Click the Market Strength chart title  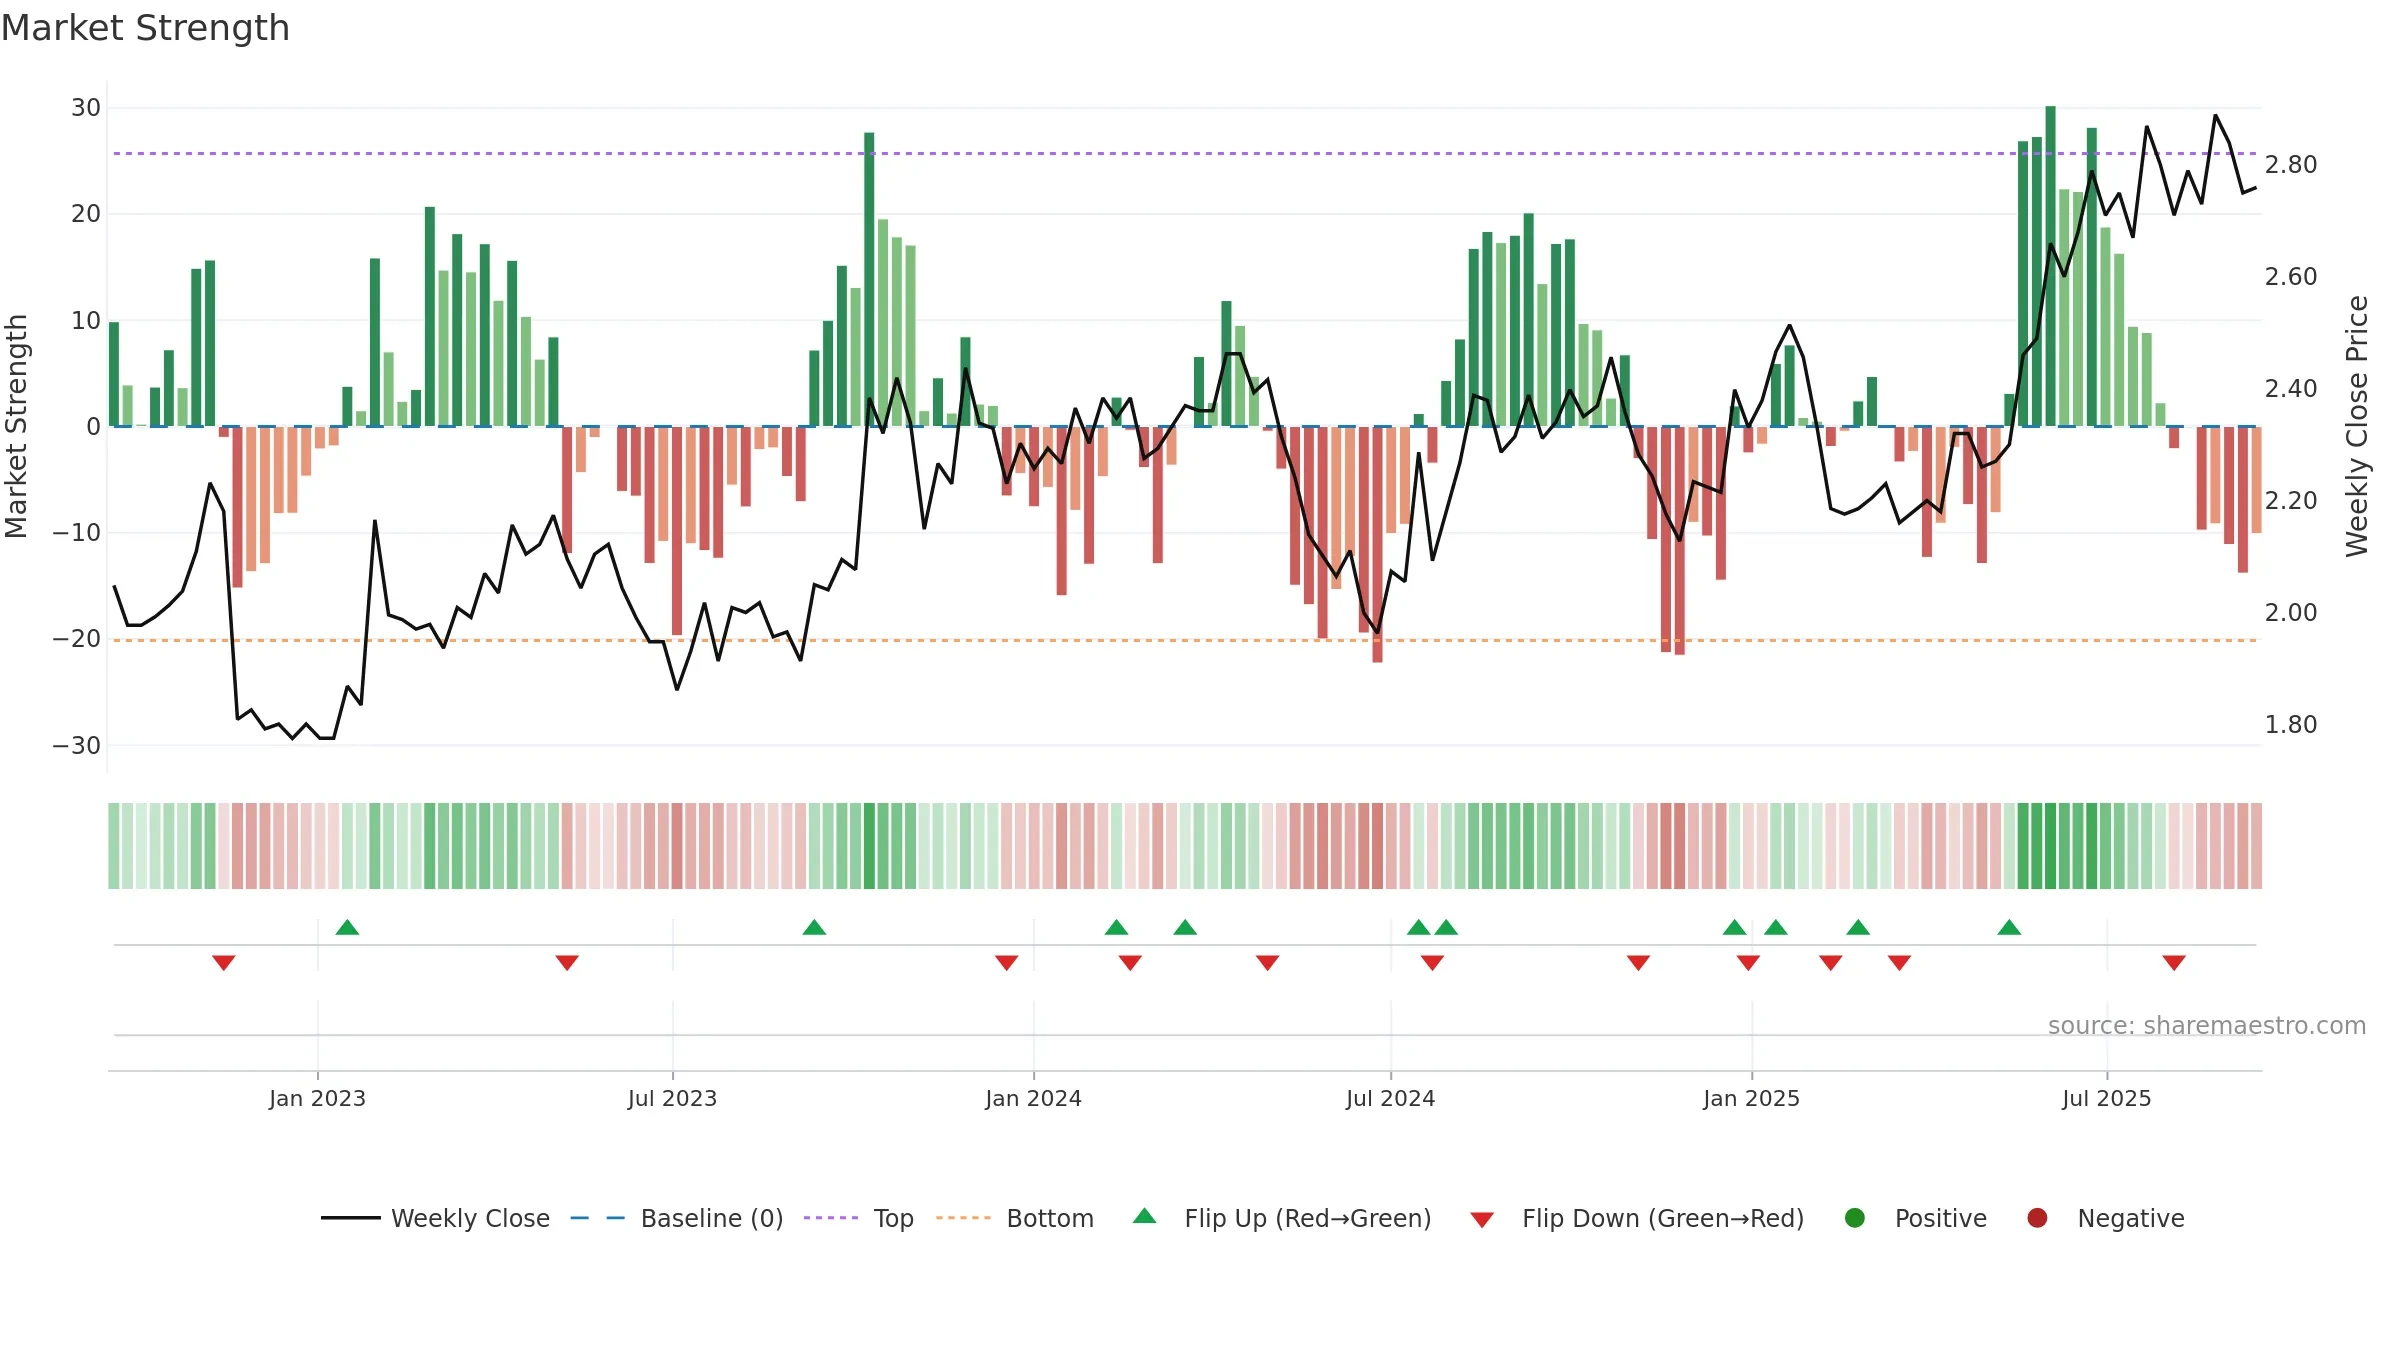point(145,28)
